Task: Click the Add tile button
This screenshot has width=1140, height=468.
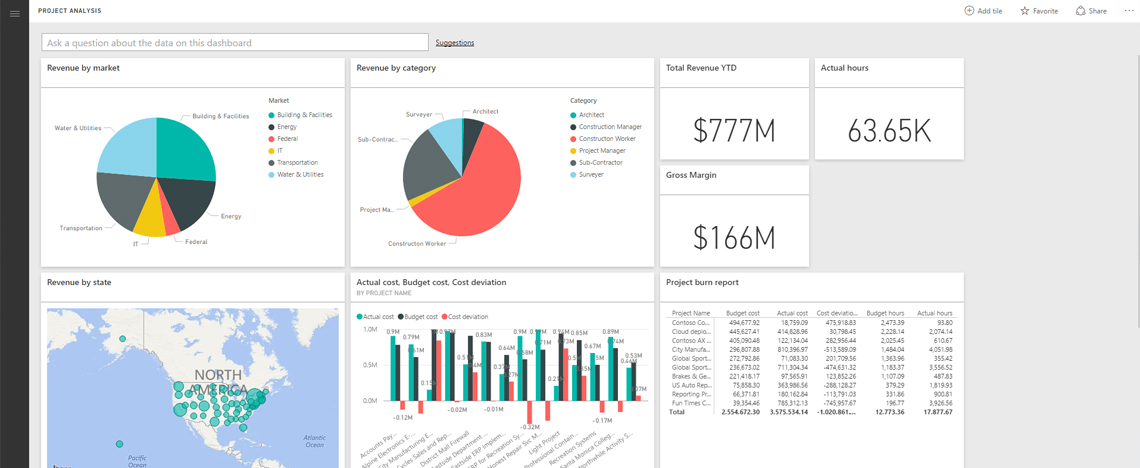Action: click(x=983, y=11)
